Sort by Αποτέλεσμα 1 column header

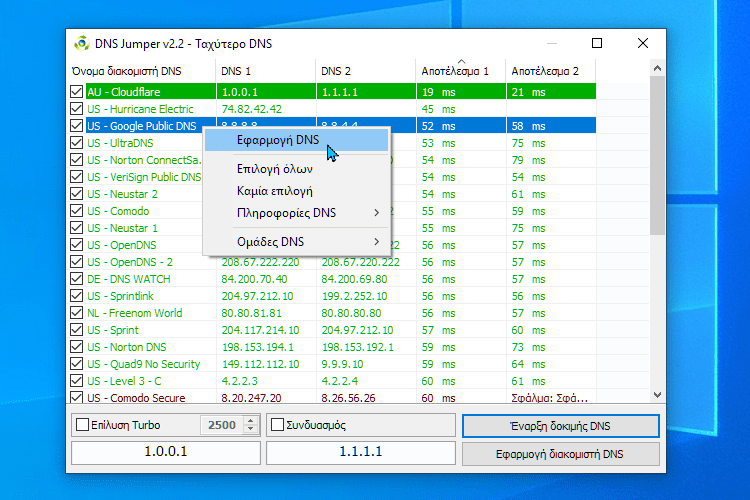coord(461,71)
